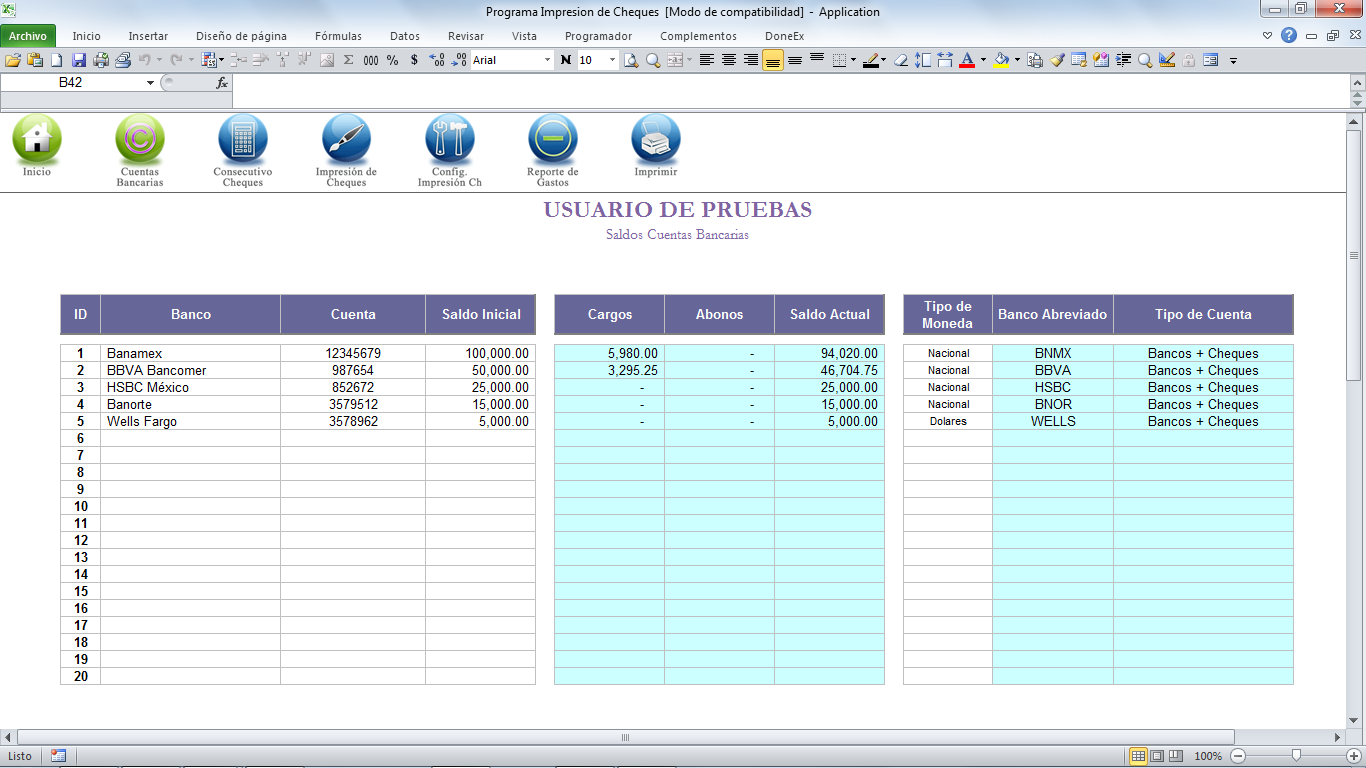Expand the font size dropdown

612,60
